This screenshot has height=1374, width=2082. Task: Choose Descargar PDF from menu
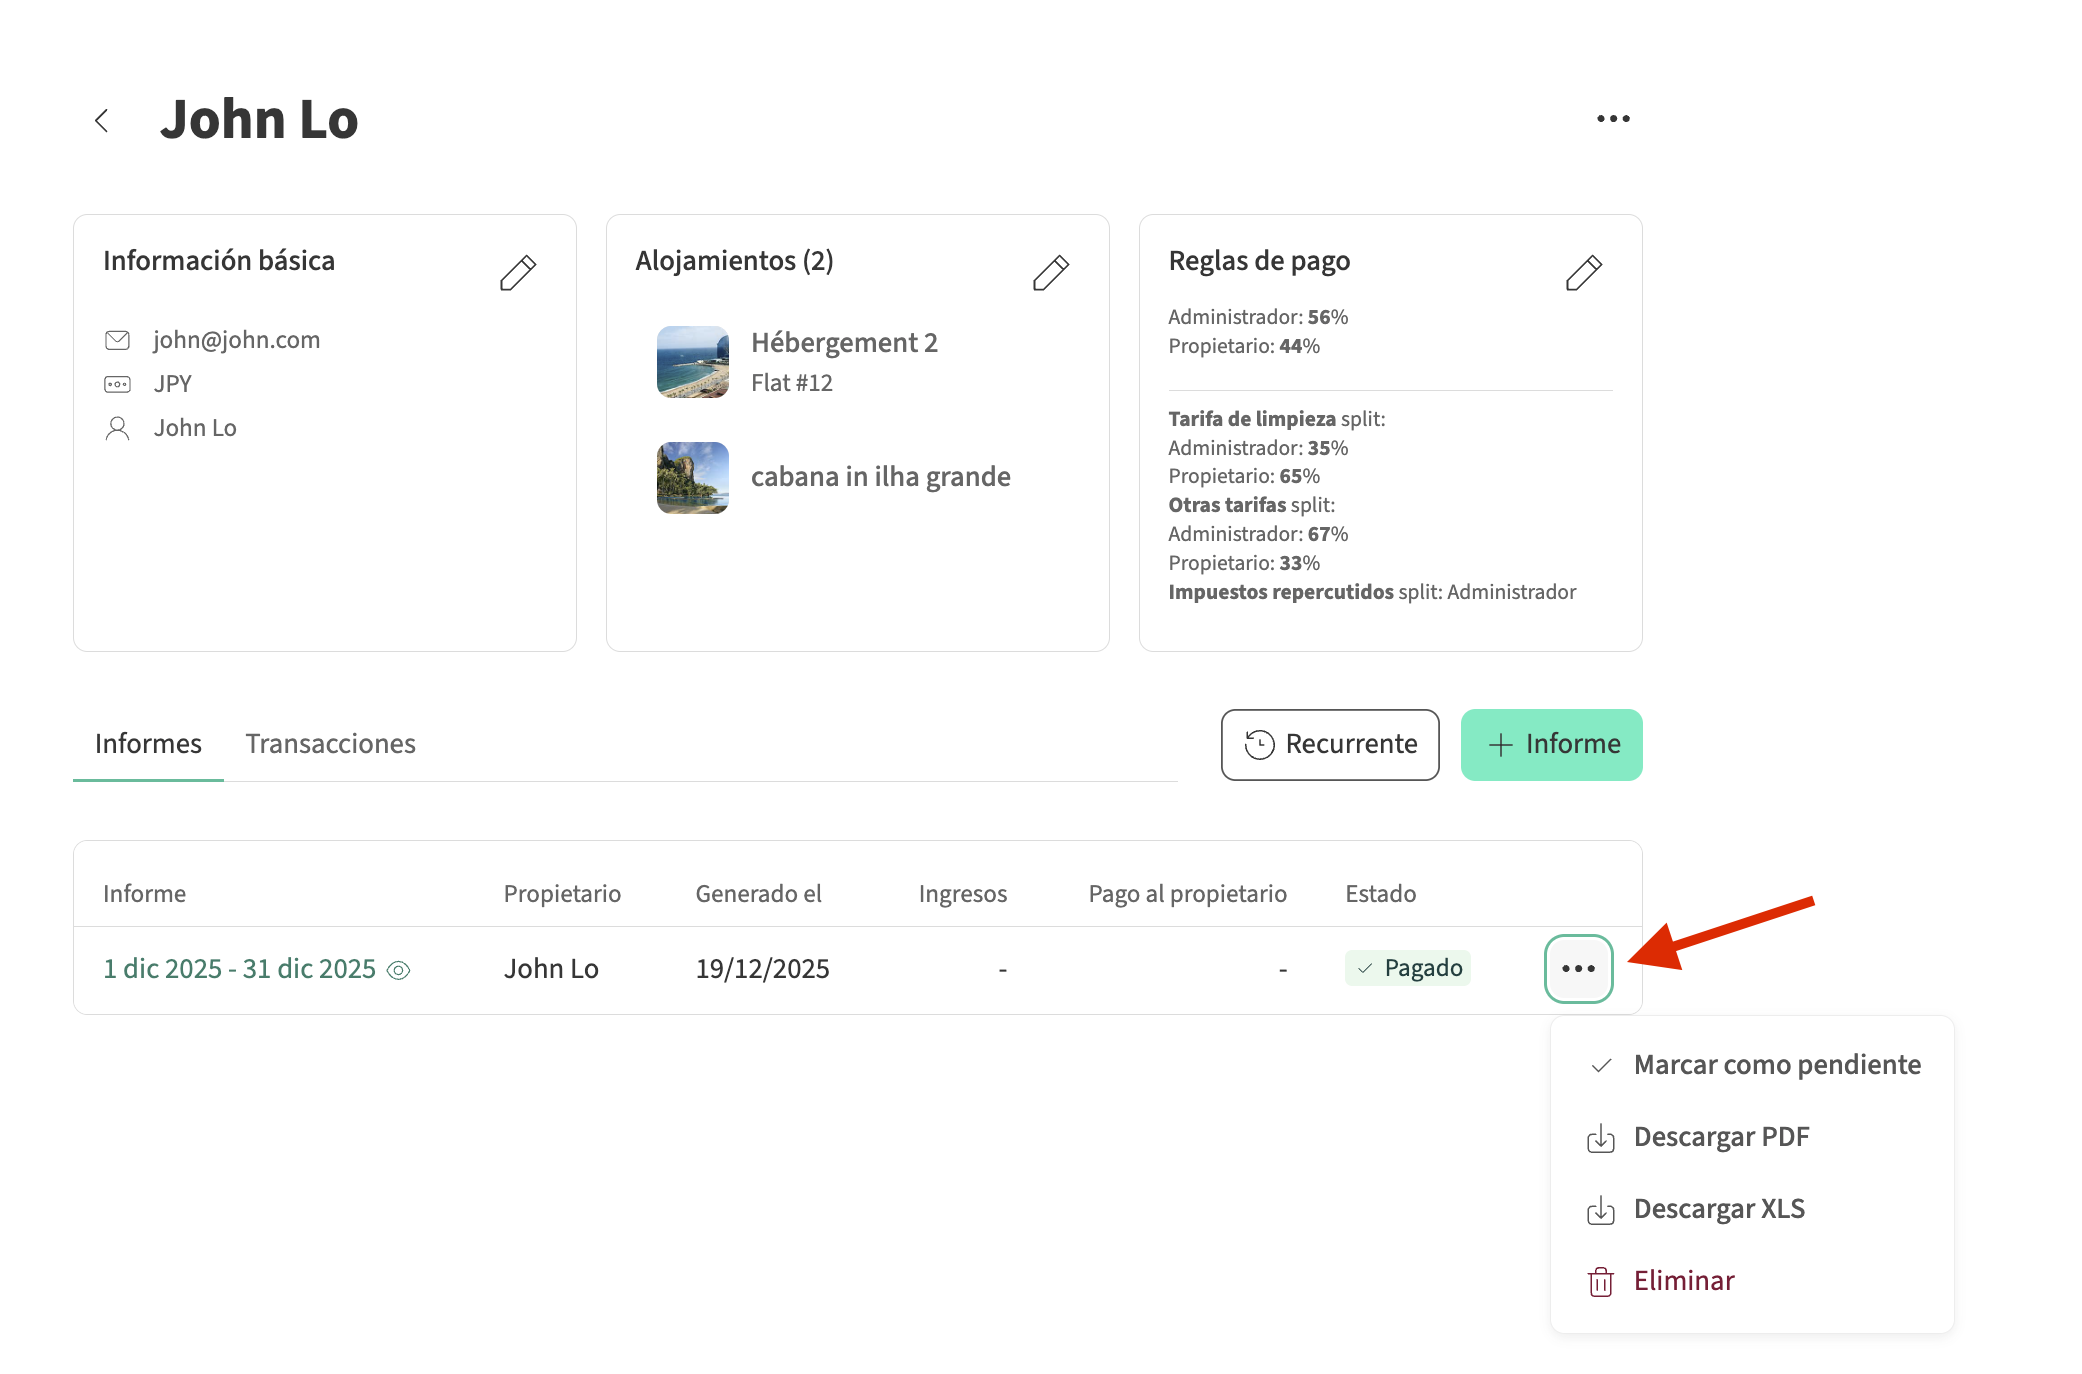[x=1720, y=1137]
